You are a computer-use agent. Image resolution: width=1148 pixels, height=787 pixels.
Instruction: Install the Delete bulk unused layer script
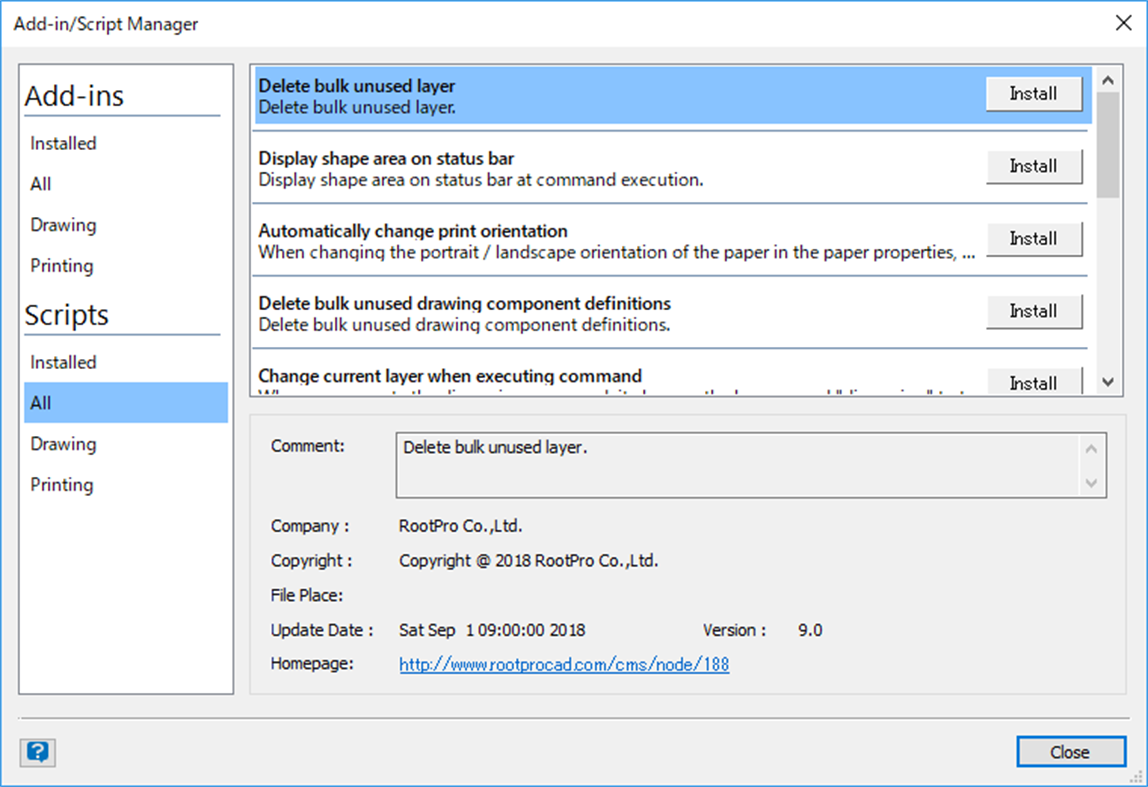[1033, 93]
